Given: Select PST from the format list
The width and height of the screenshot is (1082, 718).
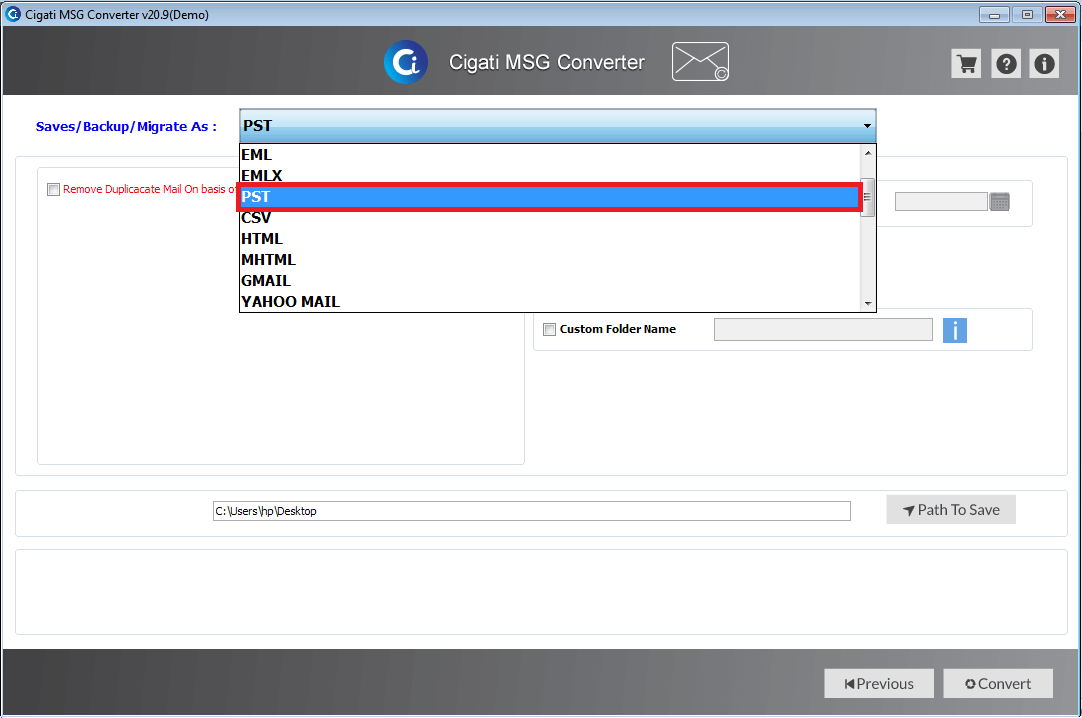Looking at the screenshot, I should point(550,197).
